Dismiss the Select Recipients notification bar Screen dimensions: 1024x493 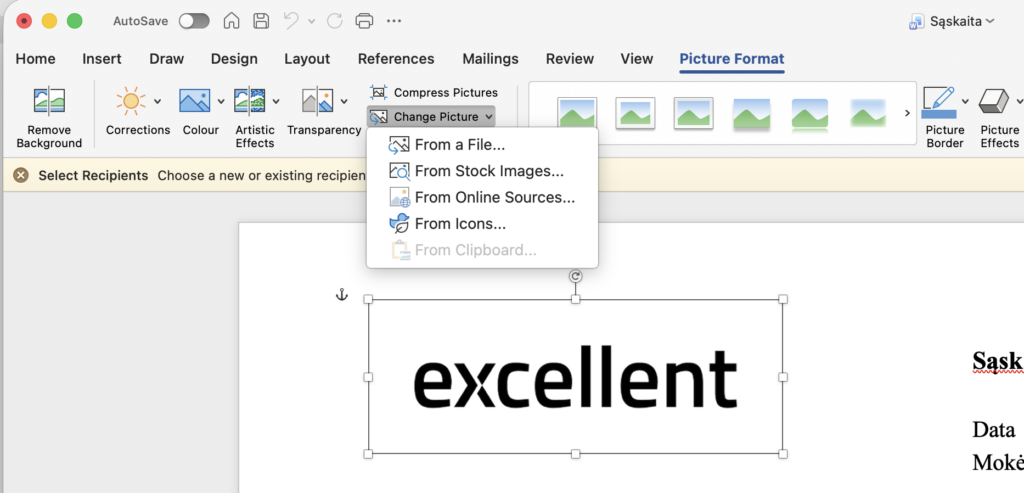point(21,175)
